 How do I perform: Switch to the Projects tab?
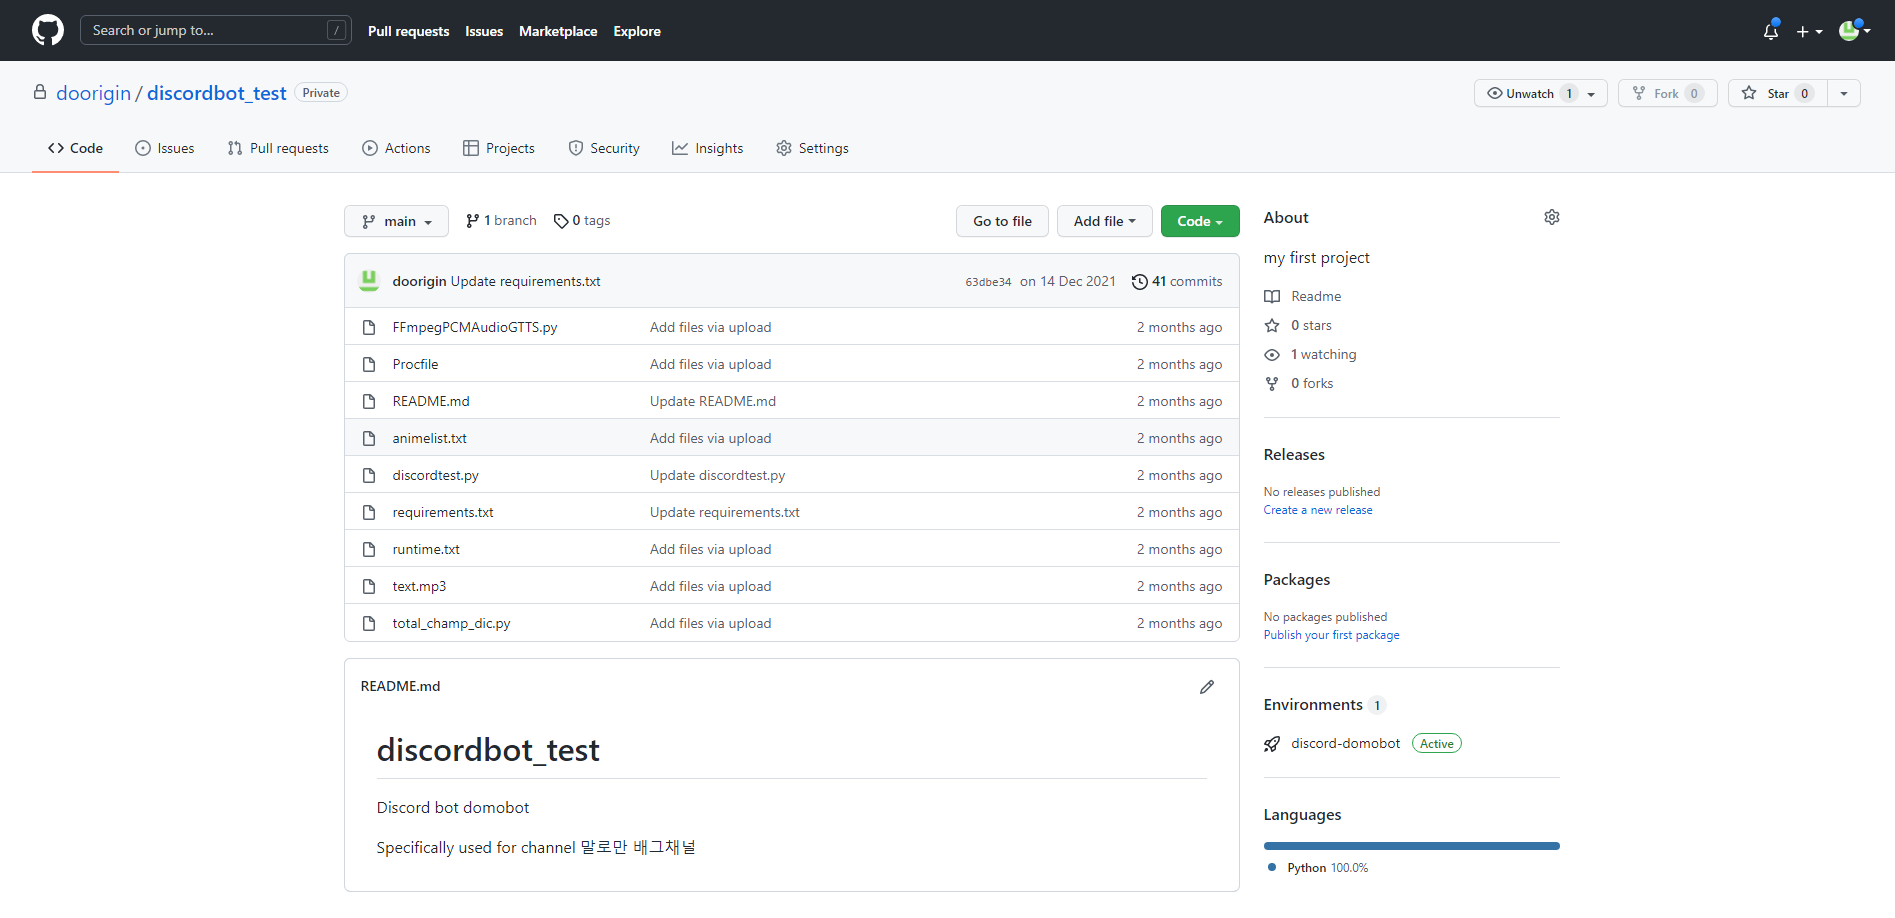point(499,148)
